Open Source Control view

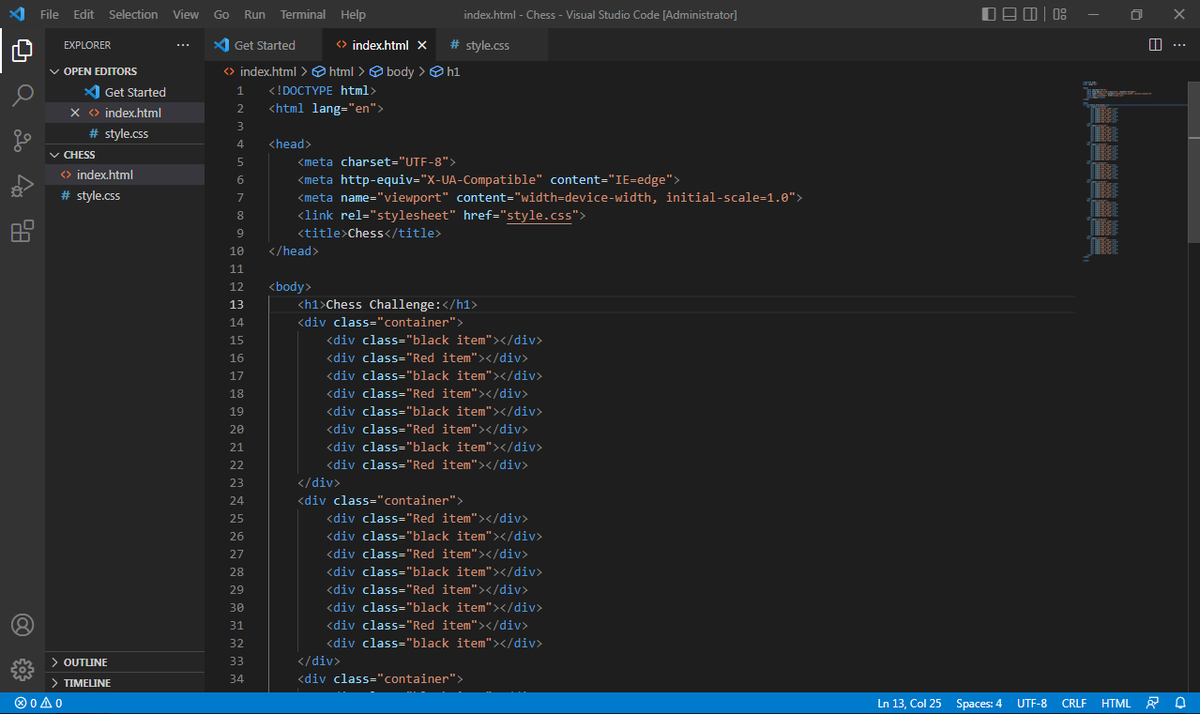22,141
